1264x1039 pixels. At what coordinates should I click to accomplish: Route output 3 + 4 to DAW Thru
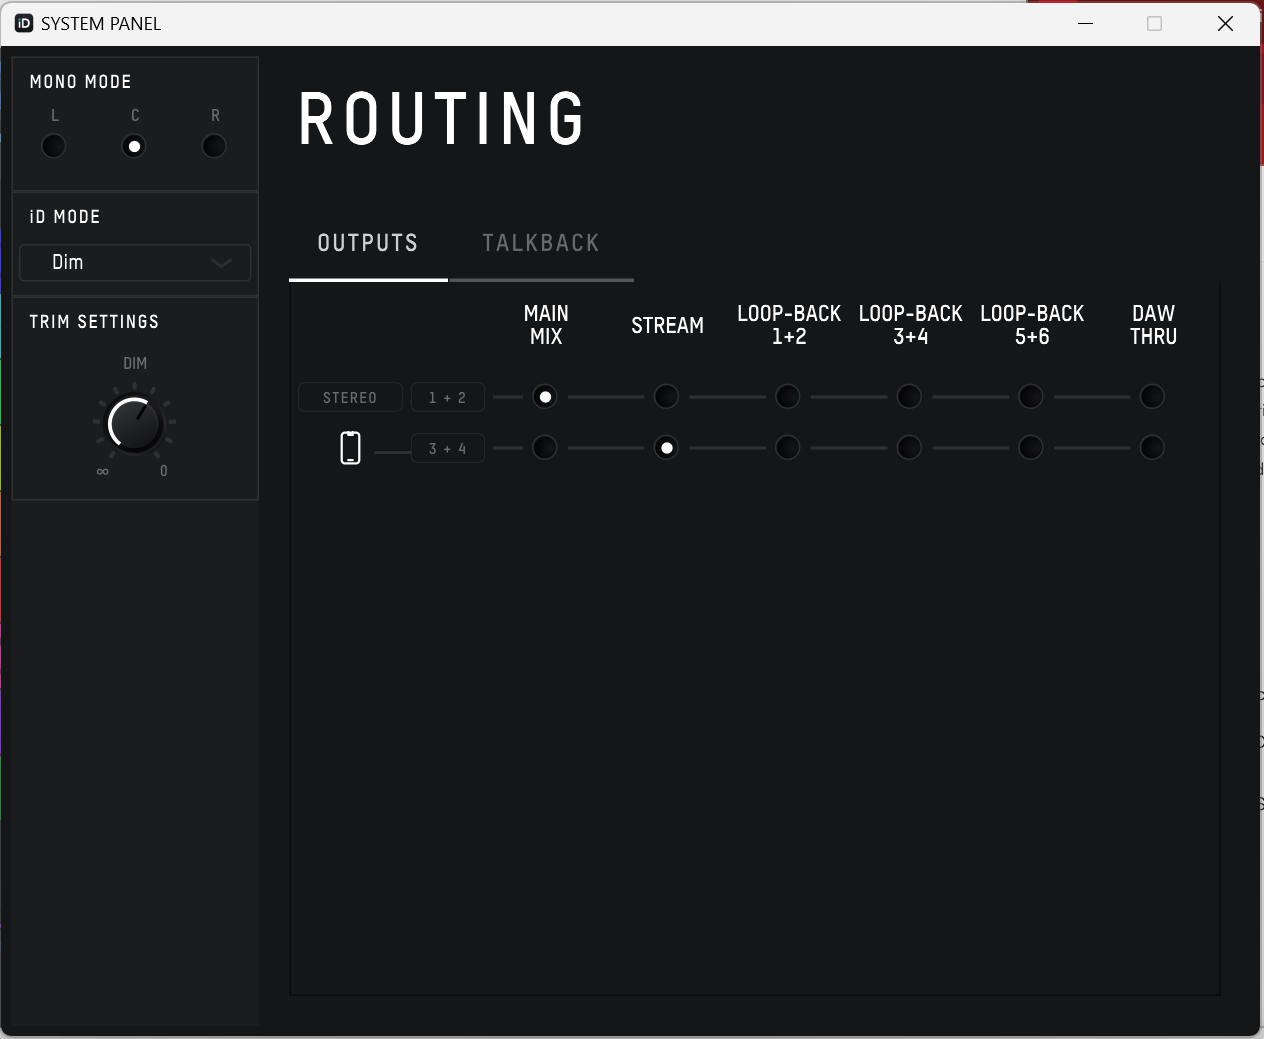(1152, 447)
